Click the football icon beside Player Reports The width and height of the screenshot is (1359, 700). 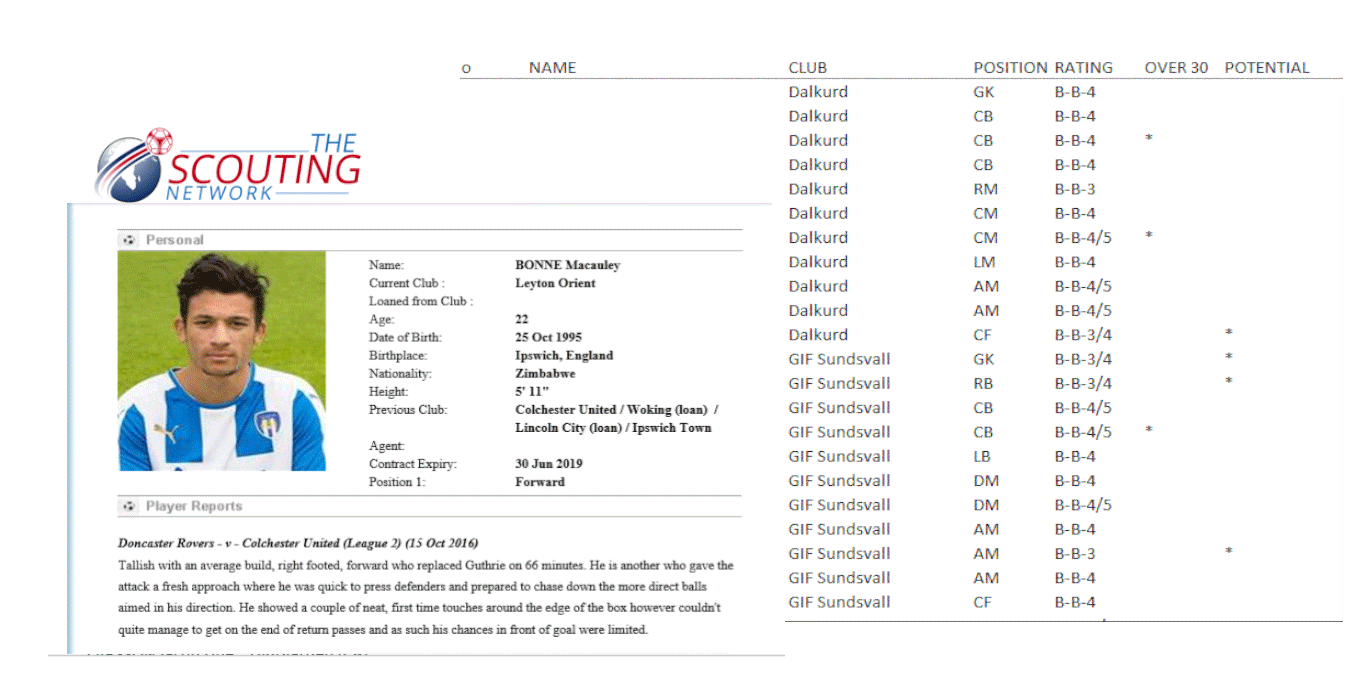129,507
